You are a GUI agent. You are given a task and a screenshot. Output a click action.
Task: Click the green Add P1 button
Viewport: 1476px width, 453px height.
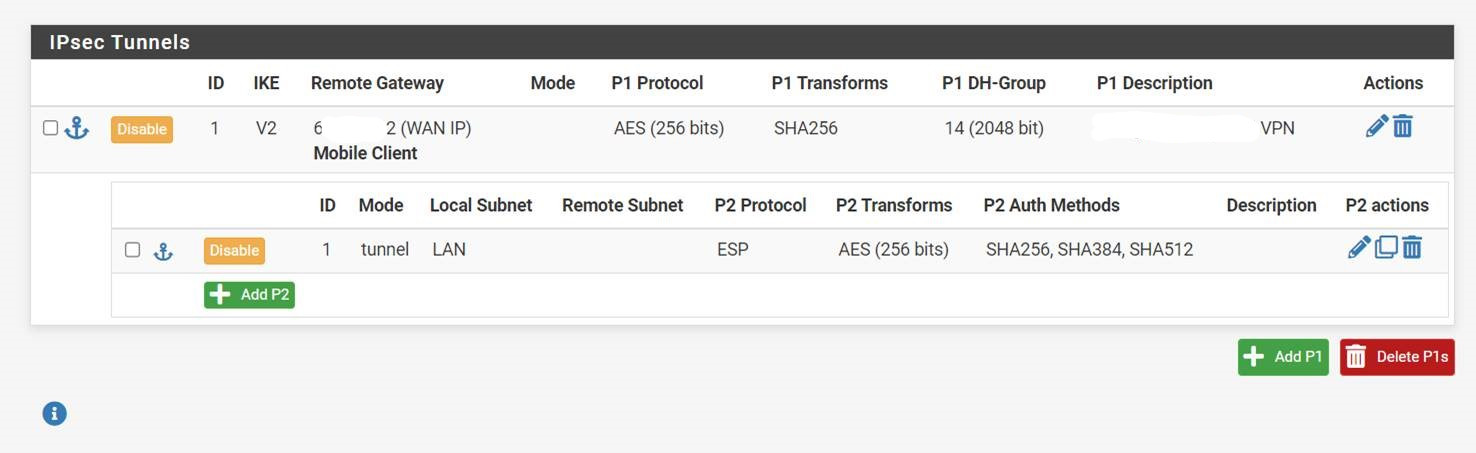(x=1283, y=357)
